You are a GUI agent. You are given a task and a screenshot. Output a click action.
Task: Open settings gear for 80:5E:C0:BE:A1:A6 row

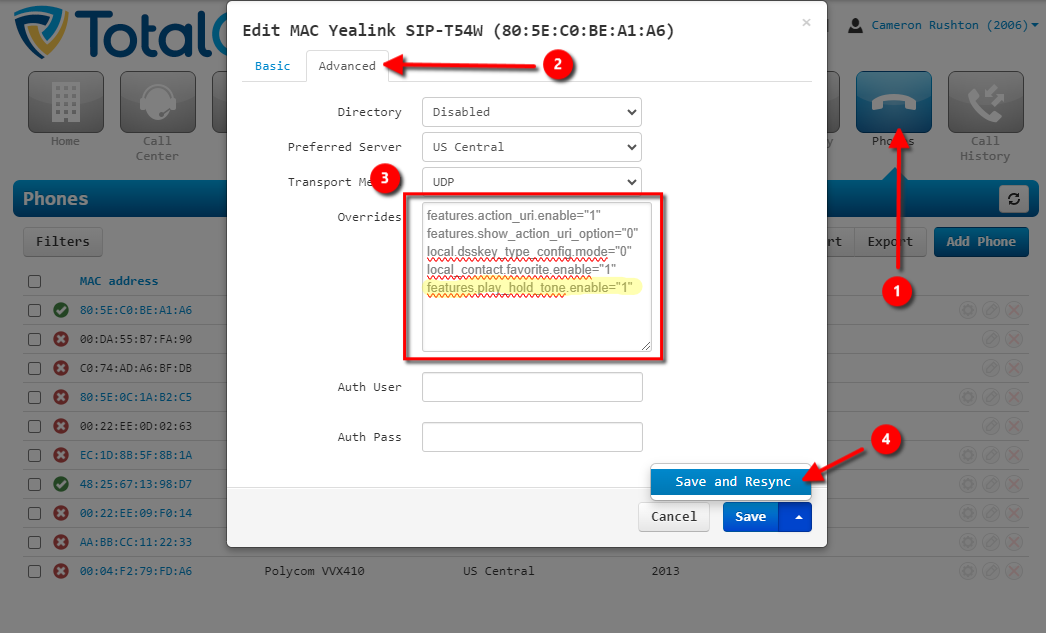[968, 310]
